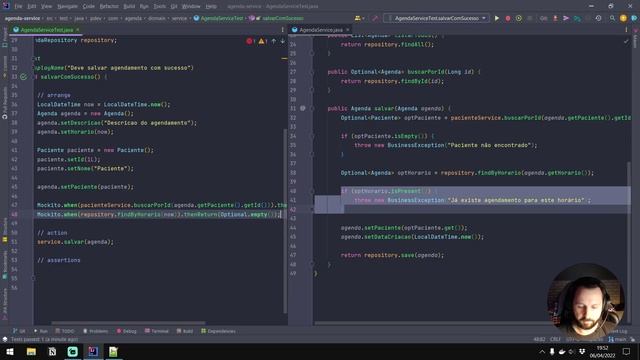Open the user accounts icon in toolbar
640x360 pixels.
click(359, 18)
